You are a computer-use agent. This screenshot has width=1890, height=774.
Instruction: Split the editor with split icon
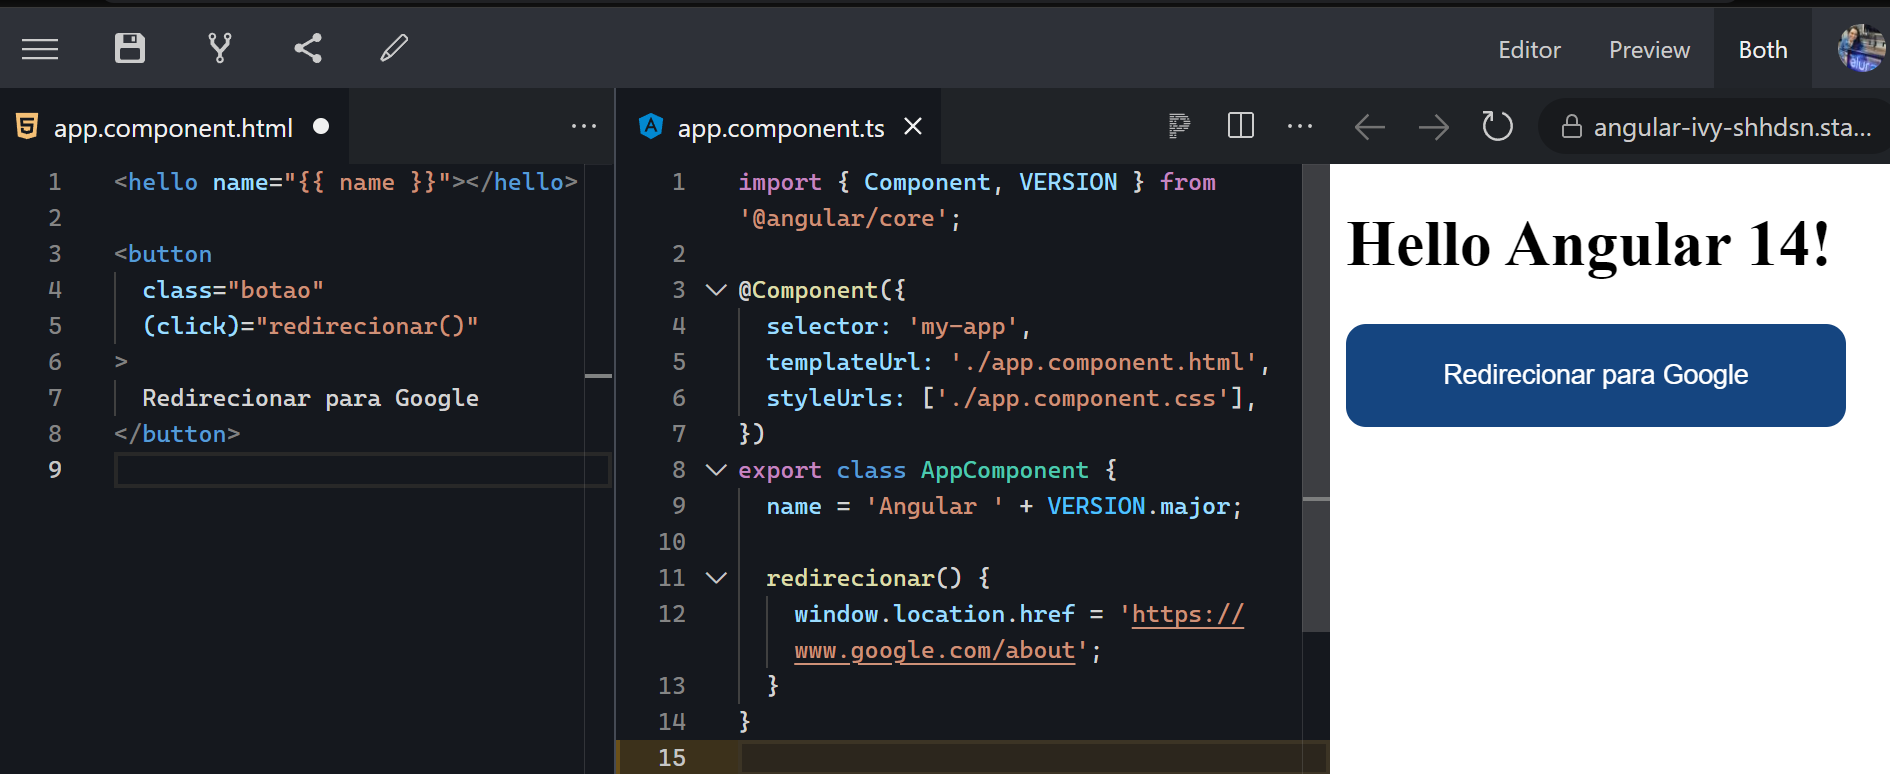[x=1241, y=125]
